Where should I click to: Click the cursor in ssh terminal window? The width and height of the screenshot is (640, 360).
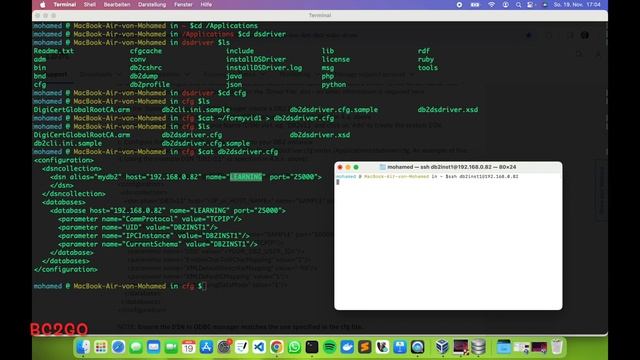pos(338,182)
